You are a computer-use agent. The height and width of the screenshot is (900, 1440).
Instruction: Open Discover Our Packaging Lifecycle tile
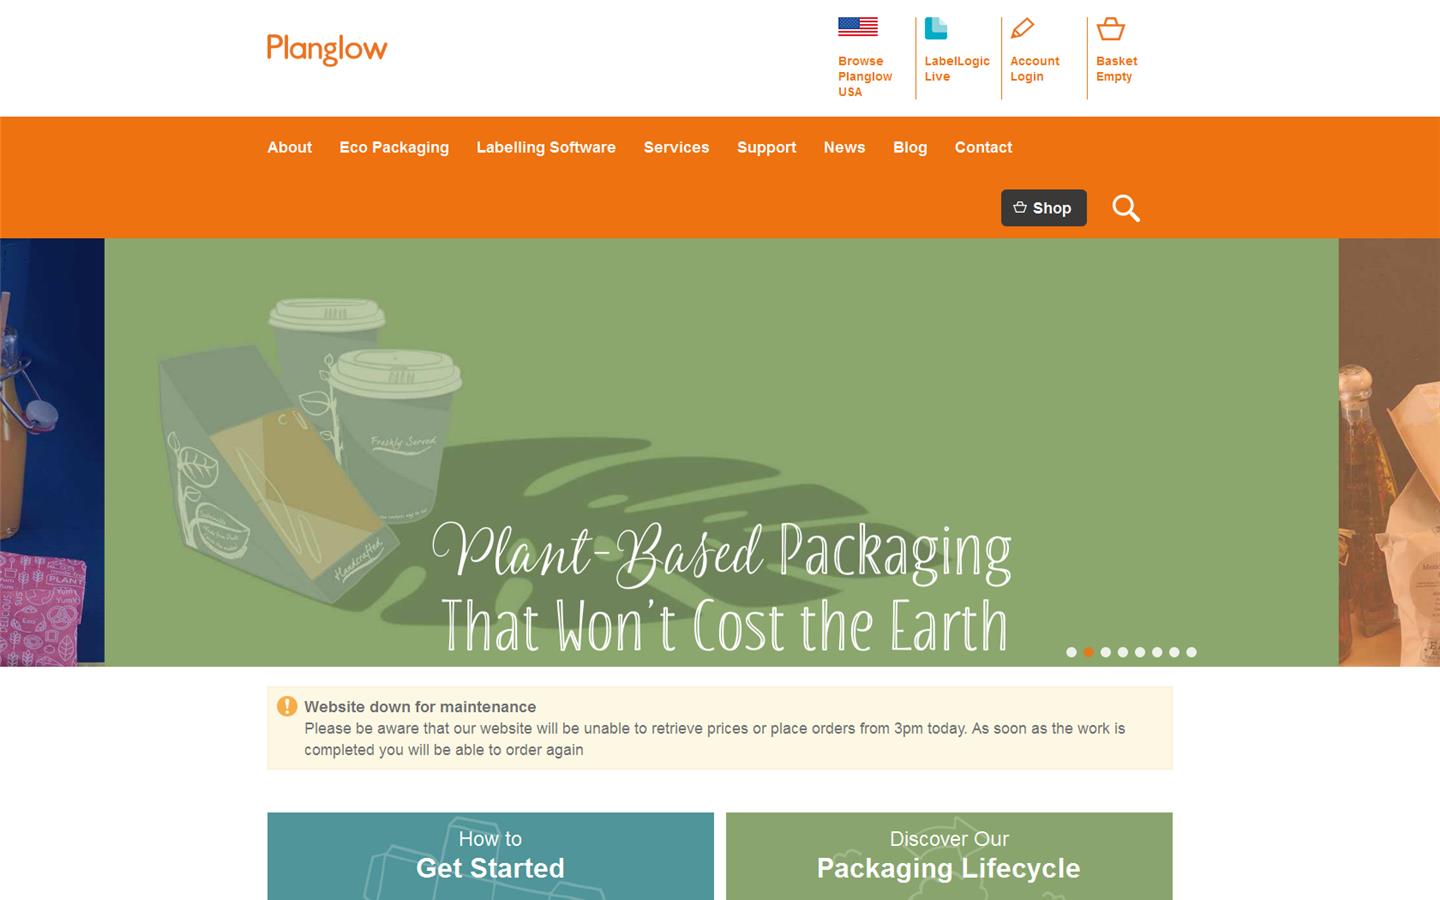(949, 856)
